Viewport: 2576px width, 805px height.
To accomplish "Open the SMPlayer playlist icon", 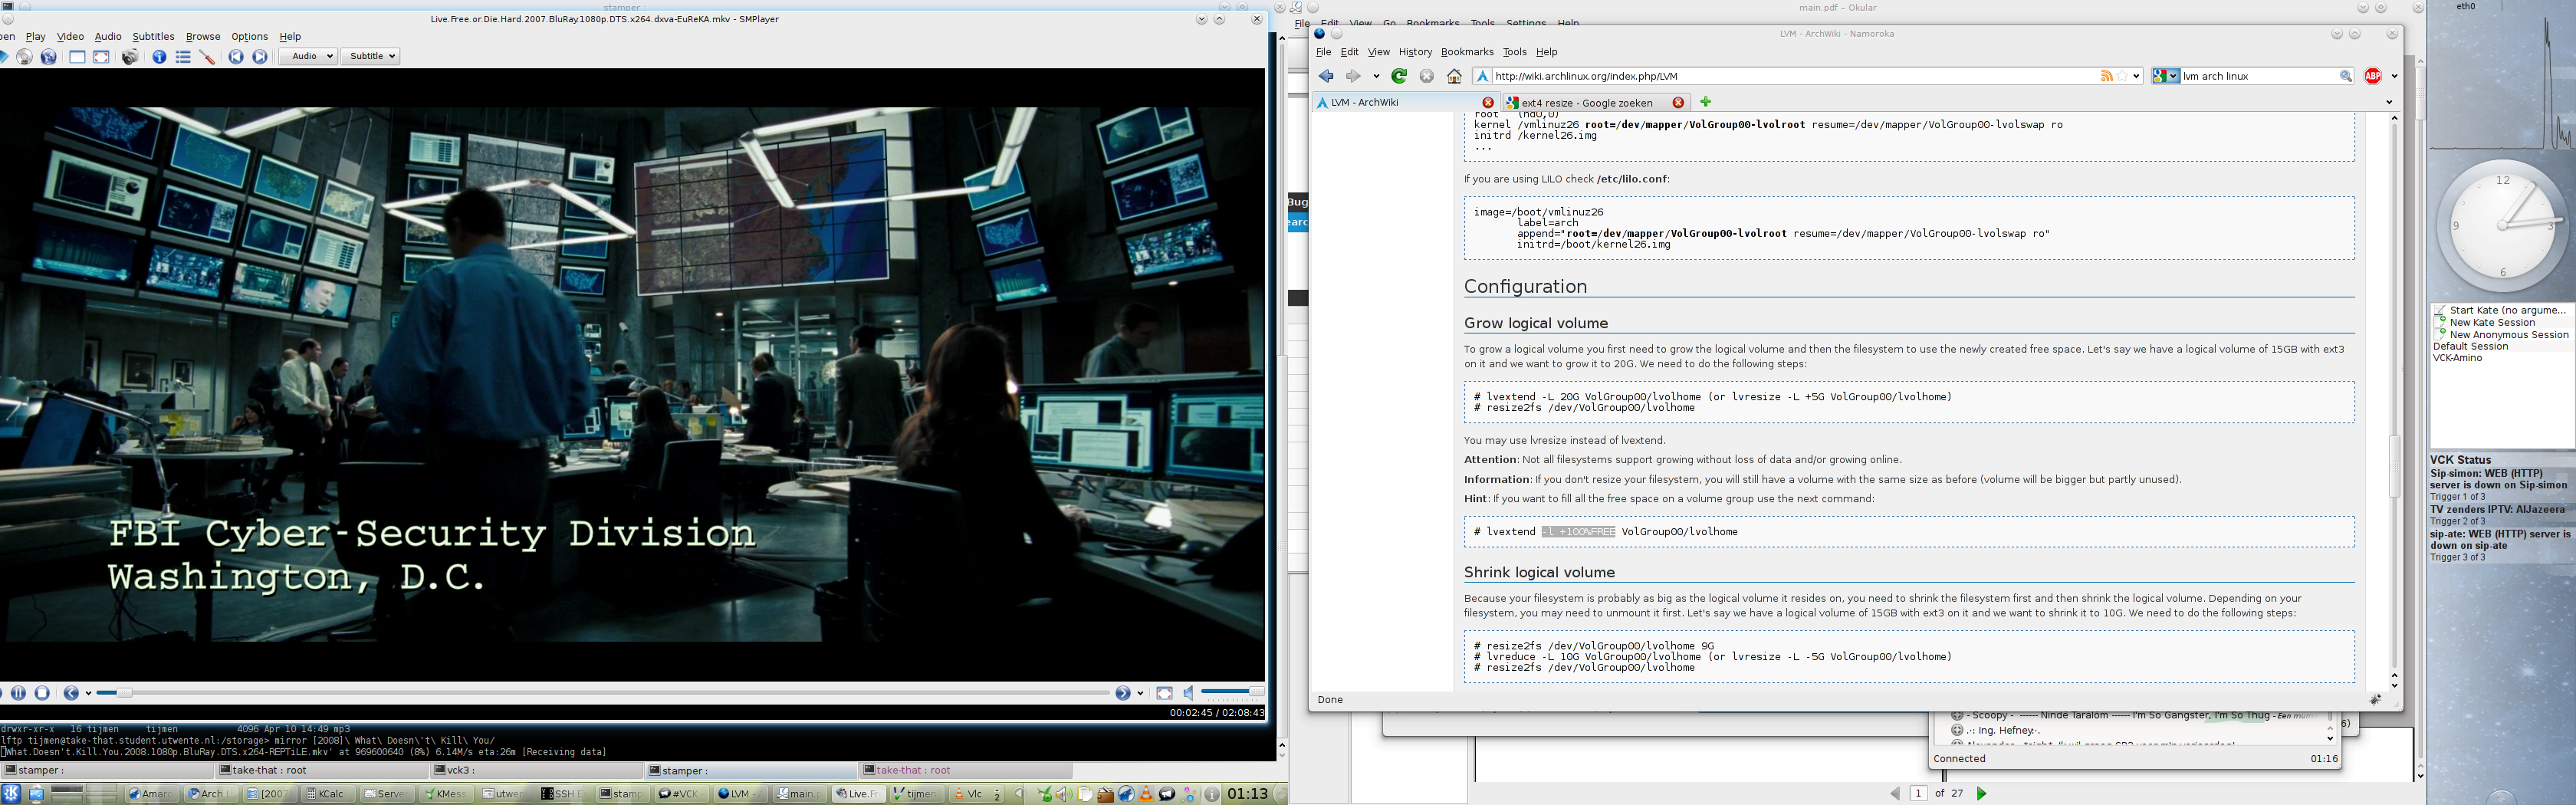I will click(183, 57).
